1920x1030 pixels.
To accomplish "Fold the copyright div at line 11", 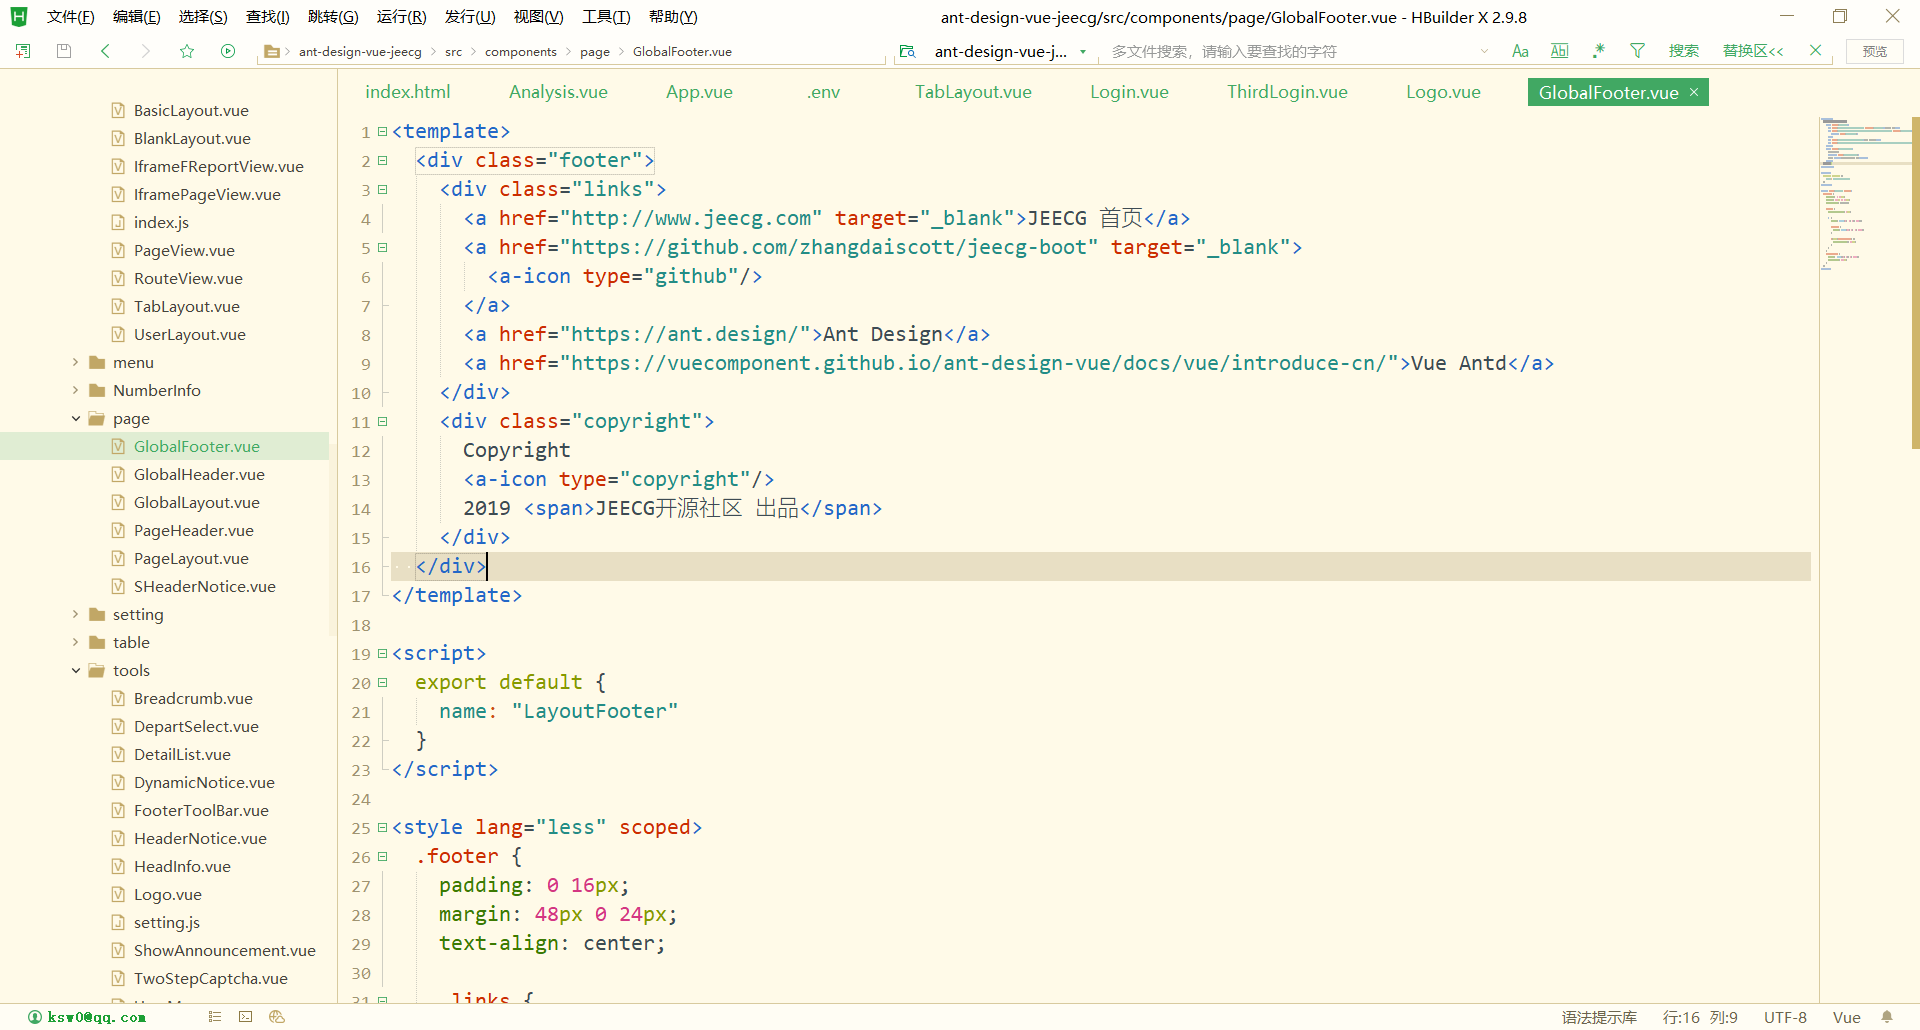I will 382,422.
